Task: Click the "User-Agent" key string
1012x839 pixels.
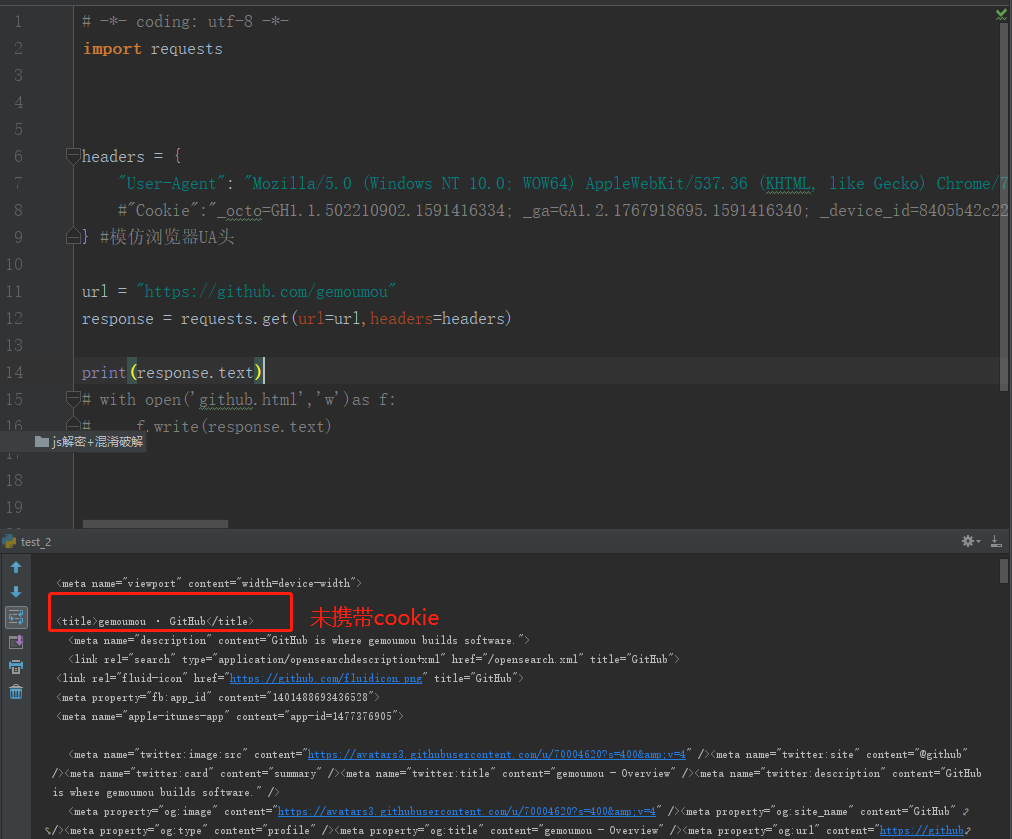Action: pyautogui.click(x=172, y=183)
